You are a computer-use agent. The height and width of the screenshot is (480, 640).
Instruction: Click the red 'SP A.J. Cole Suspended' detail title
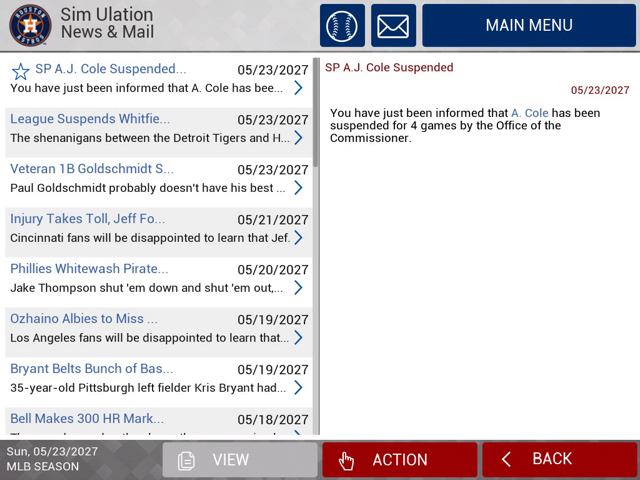389,67
